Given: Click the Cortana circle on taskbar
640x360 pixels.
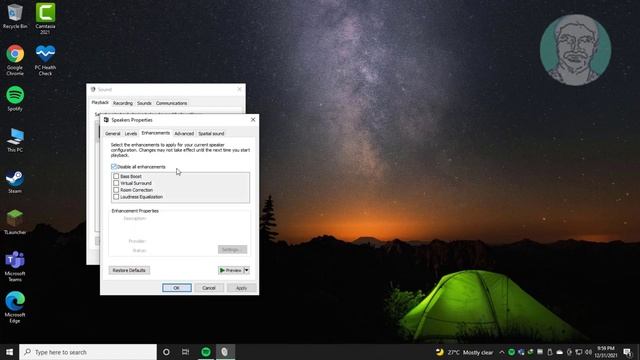Looking at the screenshot, I should click(x=166, y=352).
